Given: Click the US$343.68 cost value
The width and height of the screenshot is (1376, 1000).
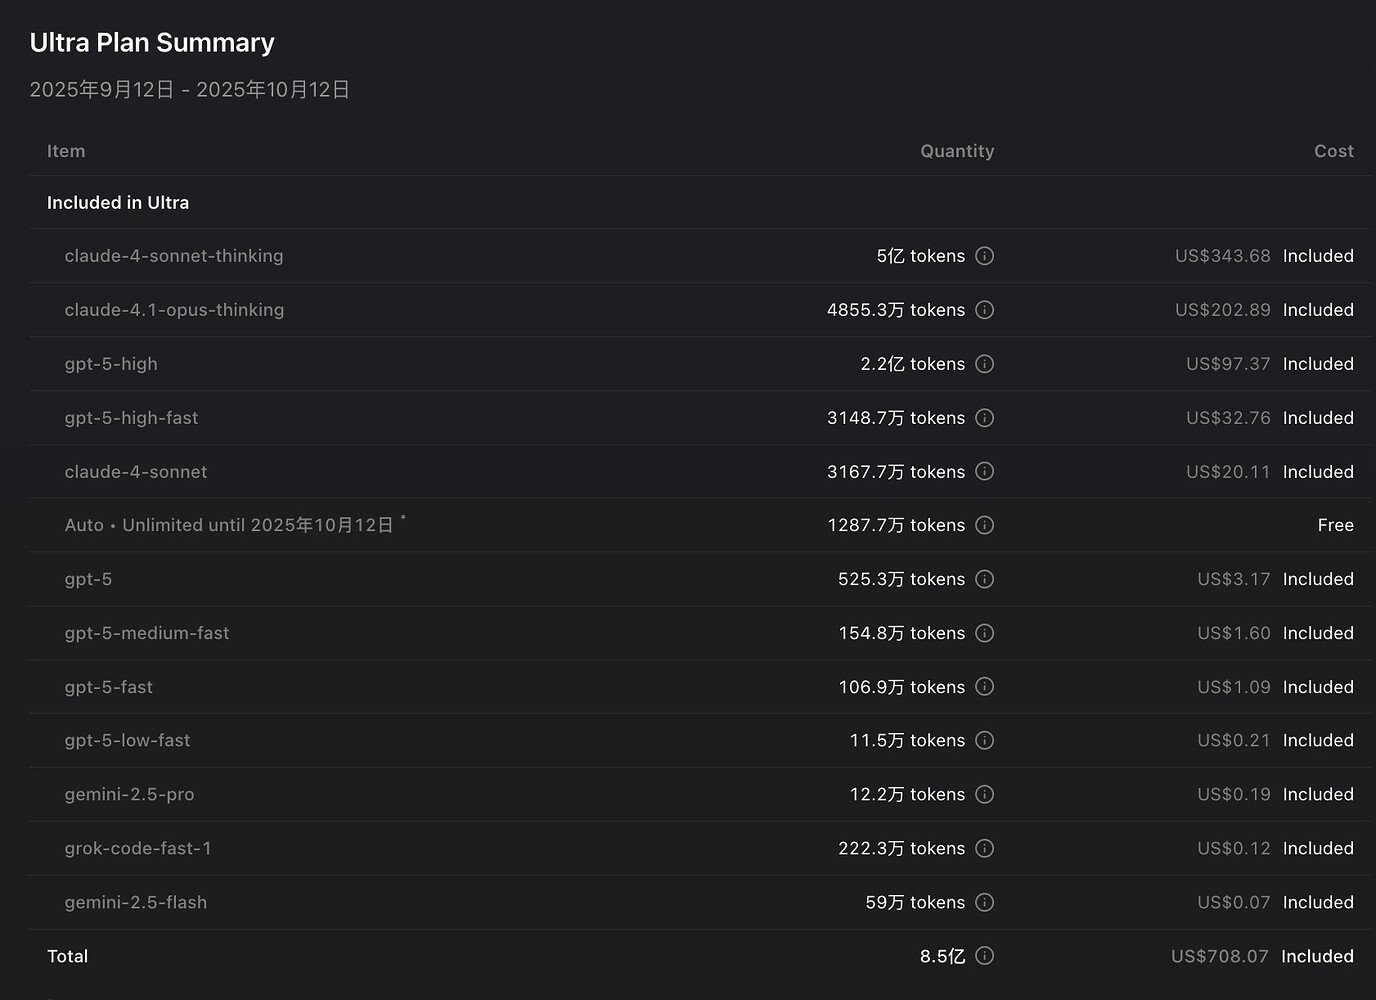Looking at the screenshot, I should point(1223,256).
